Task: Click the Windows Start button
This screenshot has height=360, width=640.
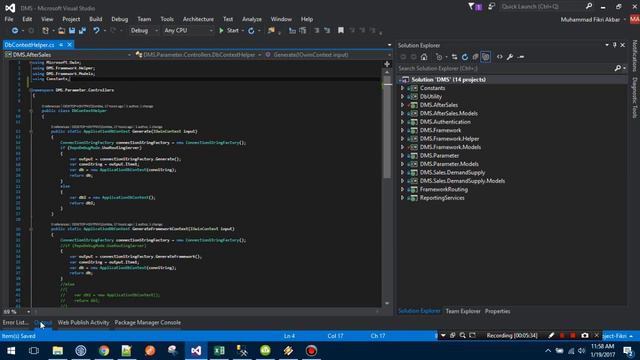Action: (11, 351)
